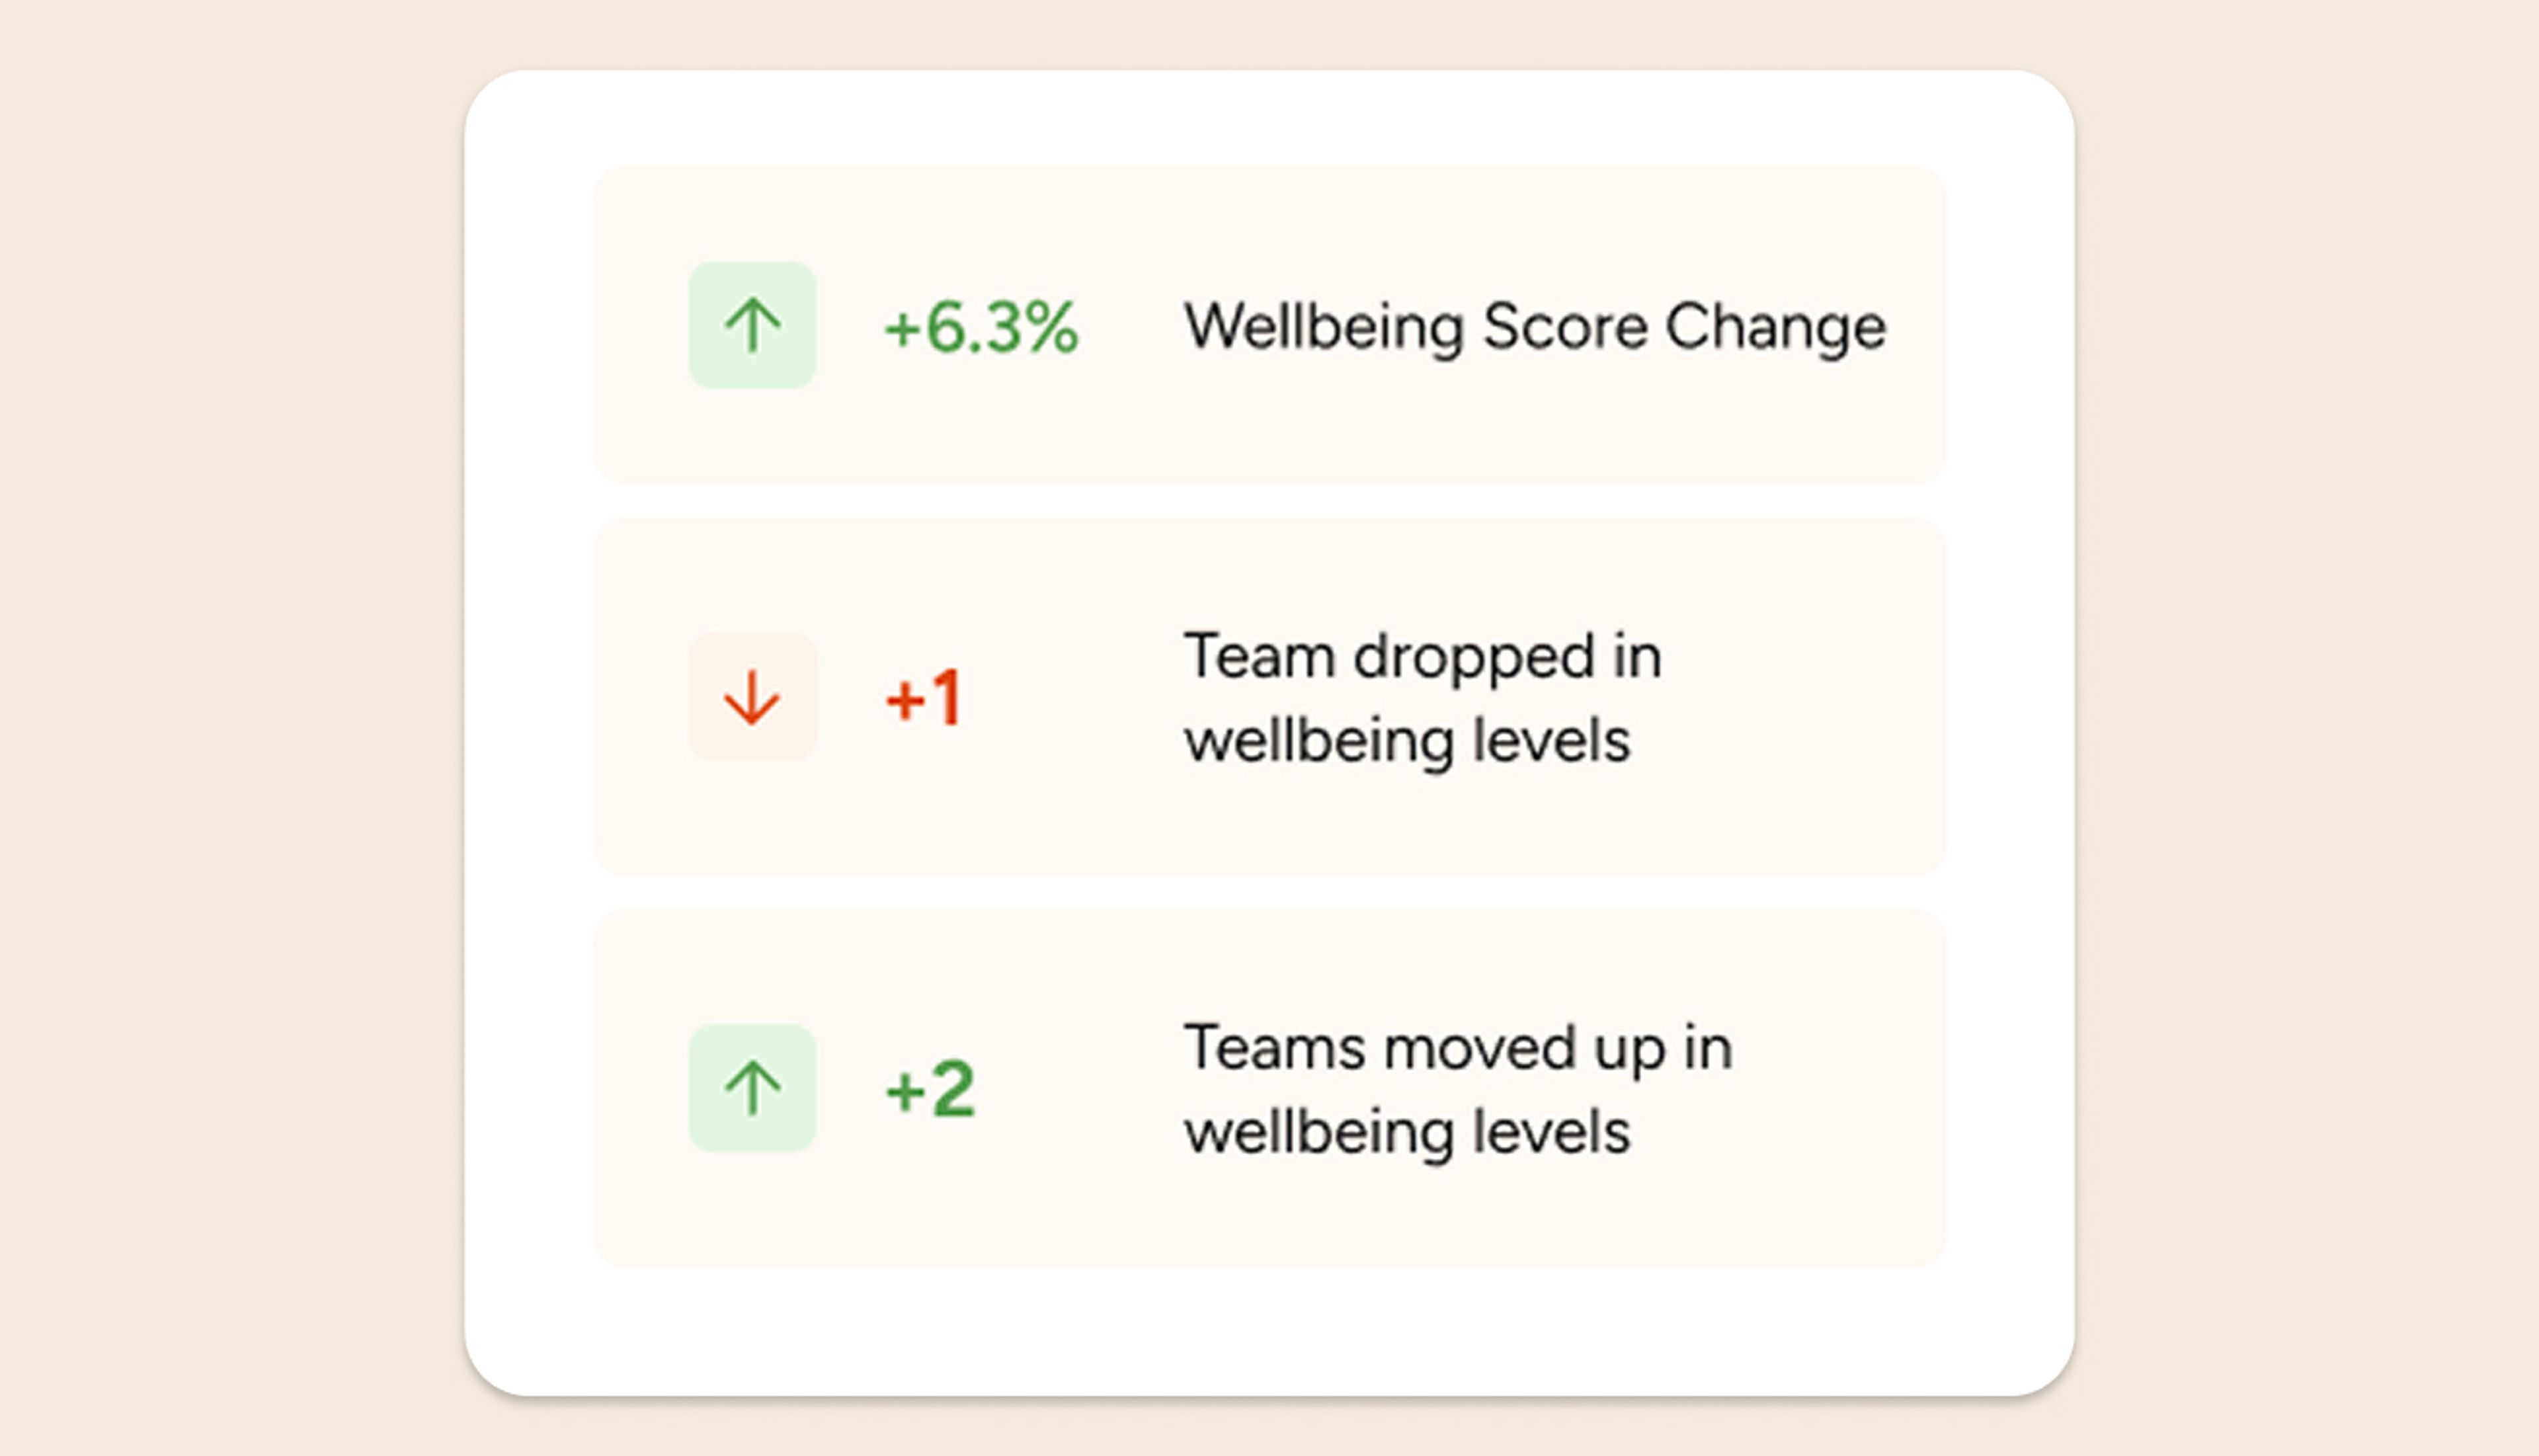The height and width of the screenshot is (1456, 2539).
Task: Click green up arrow beside +6.3%
Action: (x=752, y=326)
